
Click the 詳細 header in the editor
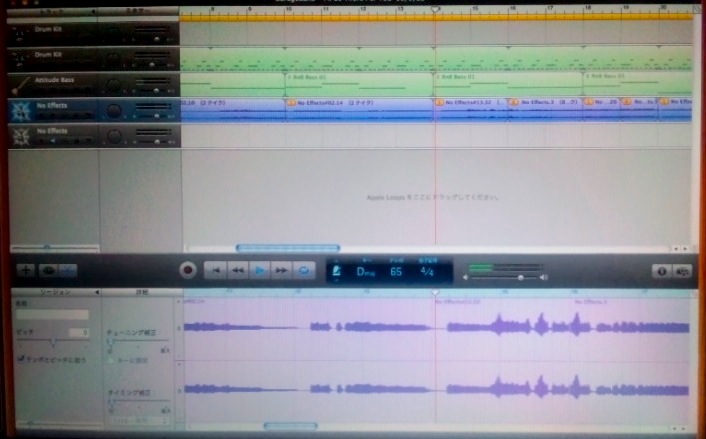click(142, 292)
